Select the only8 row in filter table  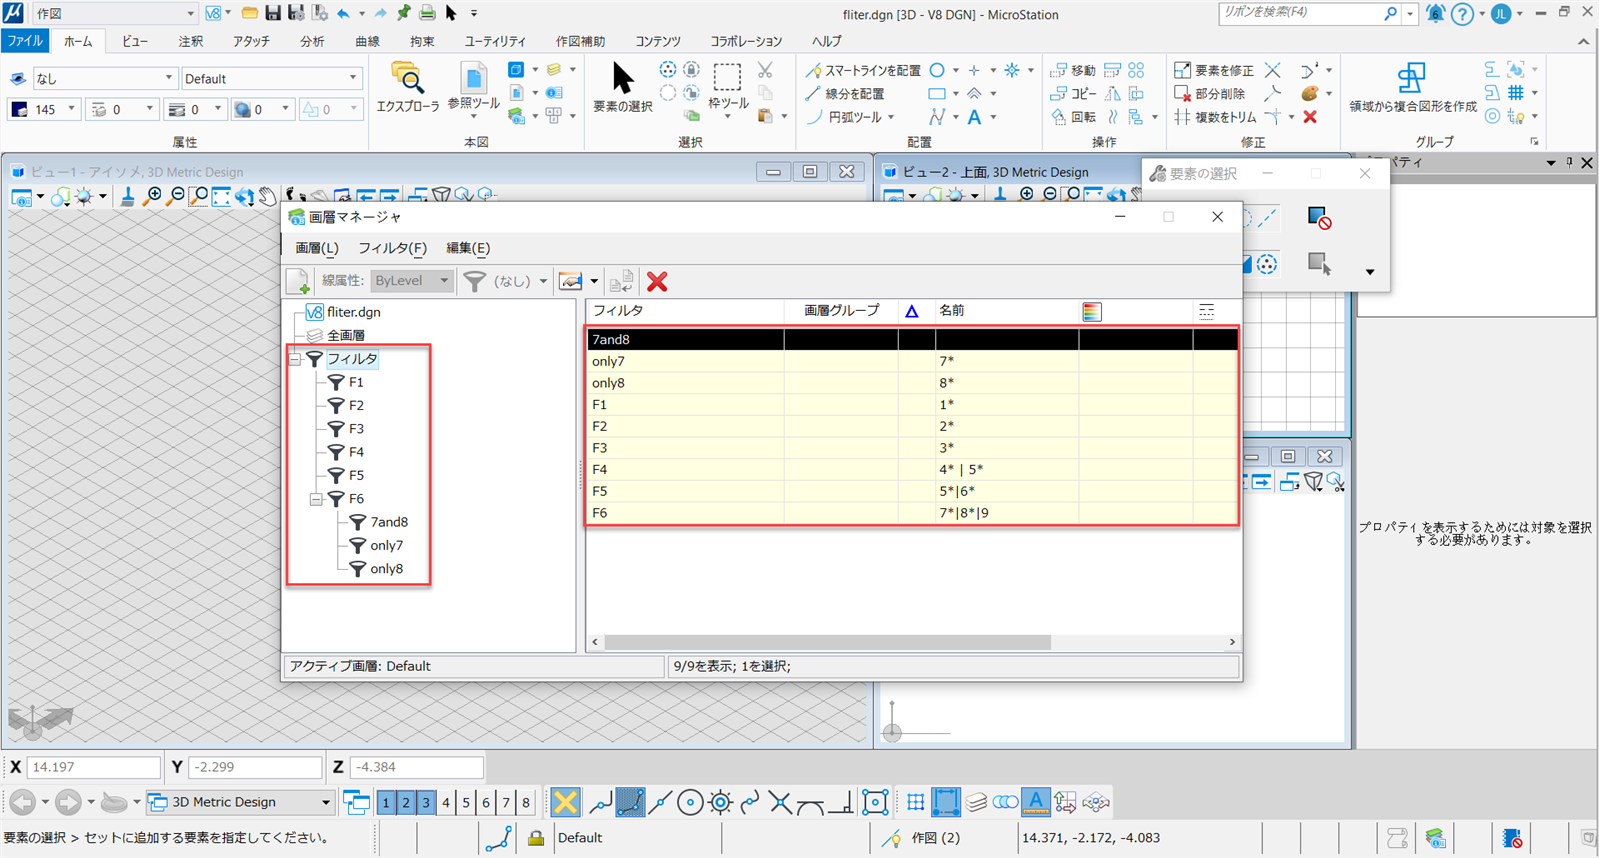912,383
